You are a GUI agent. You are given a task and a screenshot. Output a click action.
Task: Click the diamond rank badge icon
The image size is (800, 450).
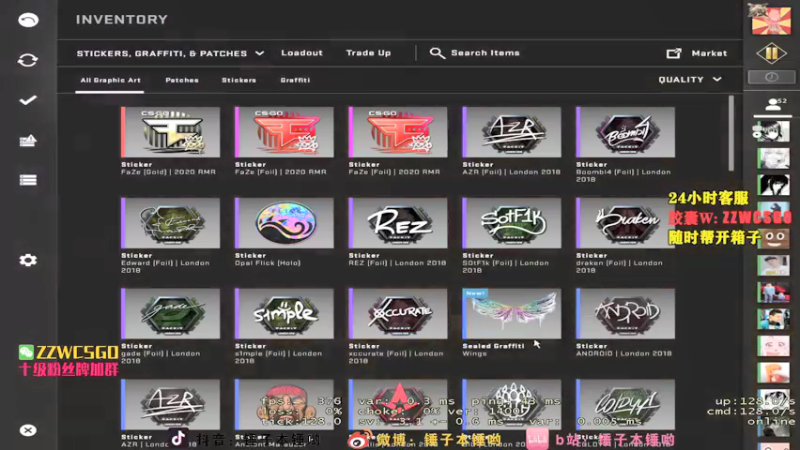coord(771,53)
